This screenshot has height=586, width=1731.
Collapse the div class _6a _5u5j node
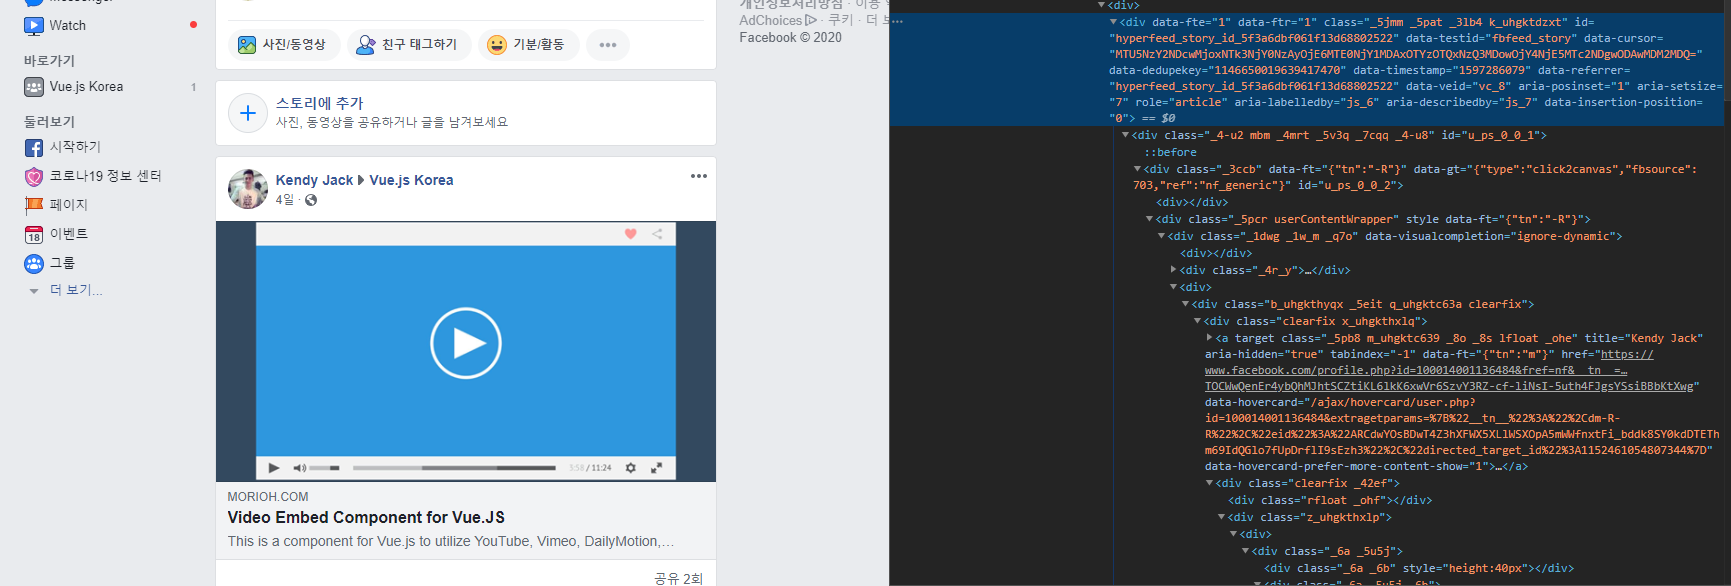(1246, 551)
